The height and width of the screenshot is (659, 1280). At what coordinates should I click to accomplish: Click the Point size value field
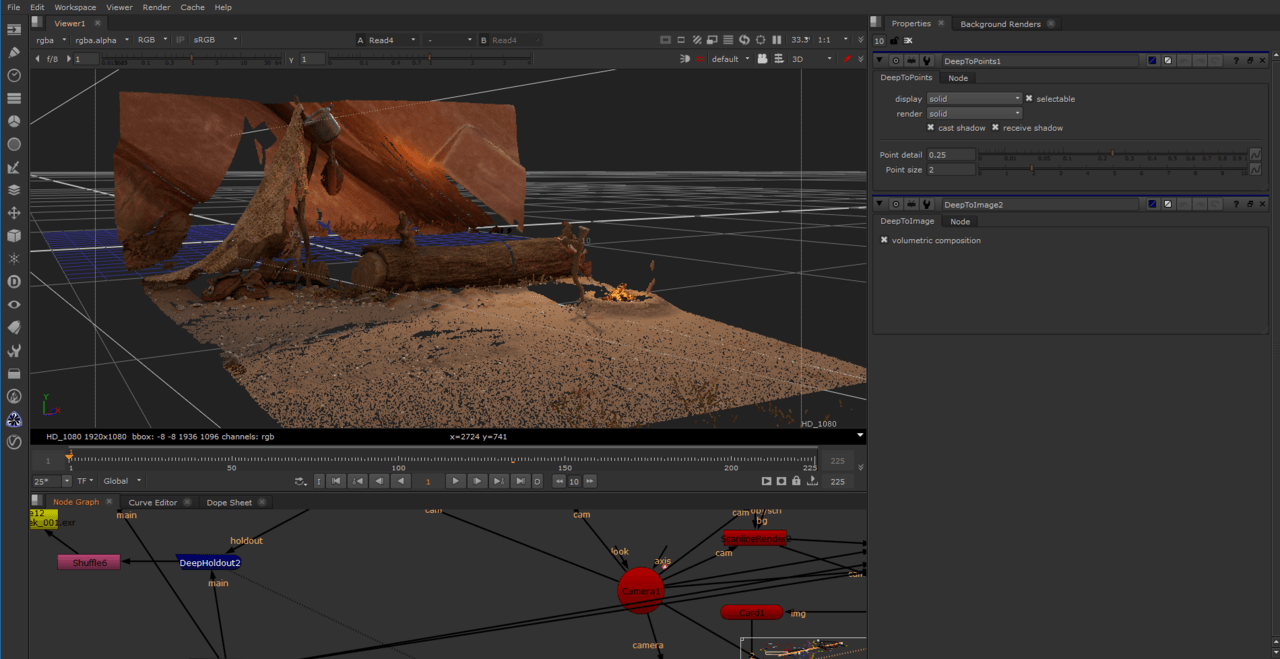click(951, 170)
